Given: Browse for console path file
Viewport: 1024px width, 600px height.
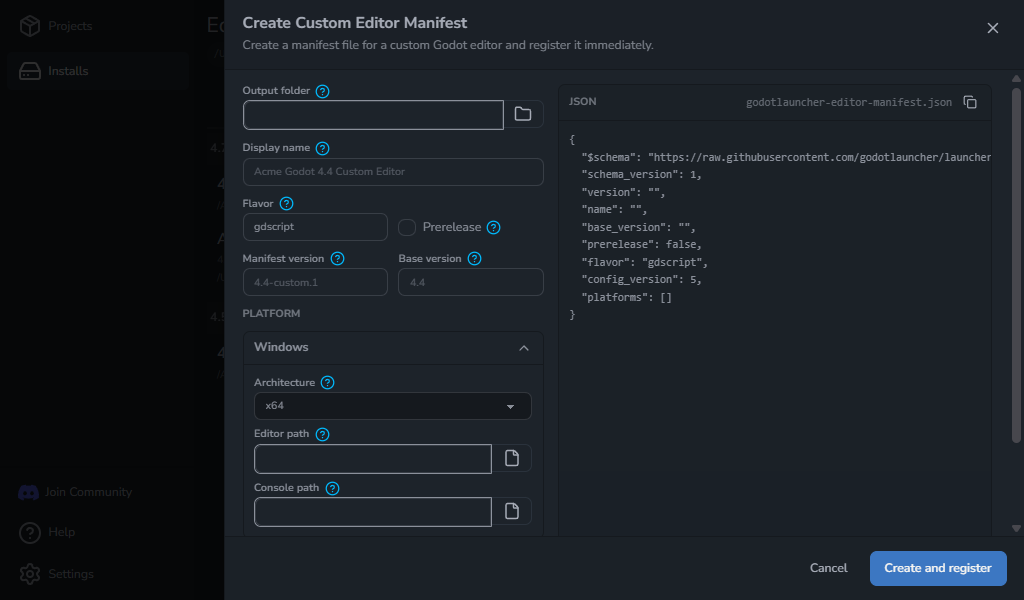Looking at the screenshot, I should pos(512,511).
